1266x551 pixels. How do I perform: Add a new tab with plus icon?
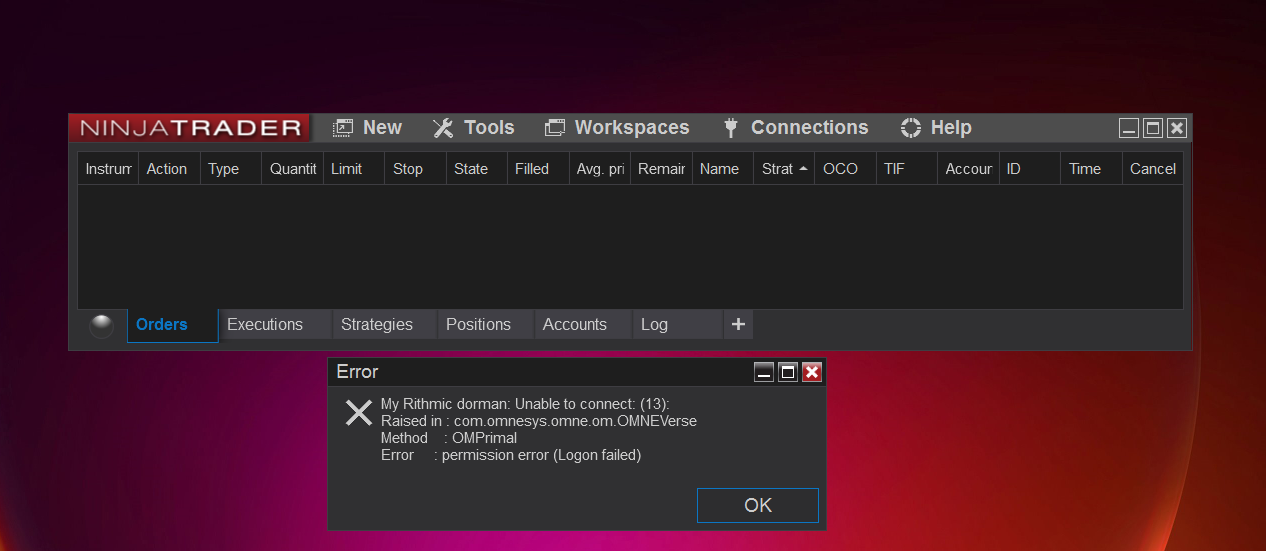click(x=738, y=324)
